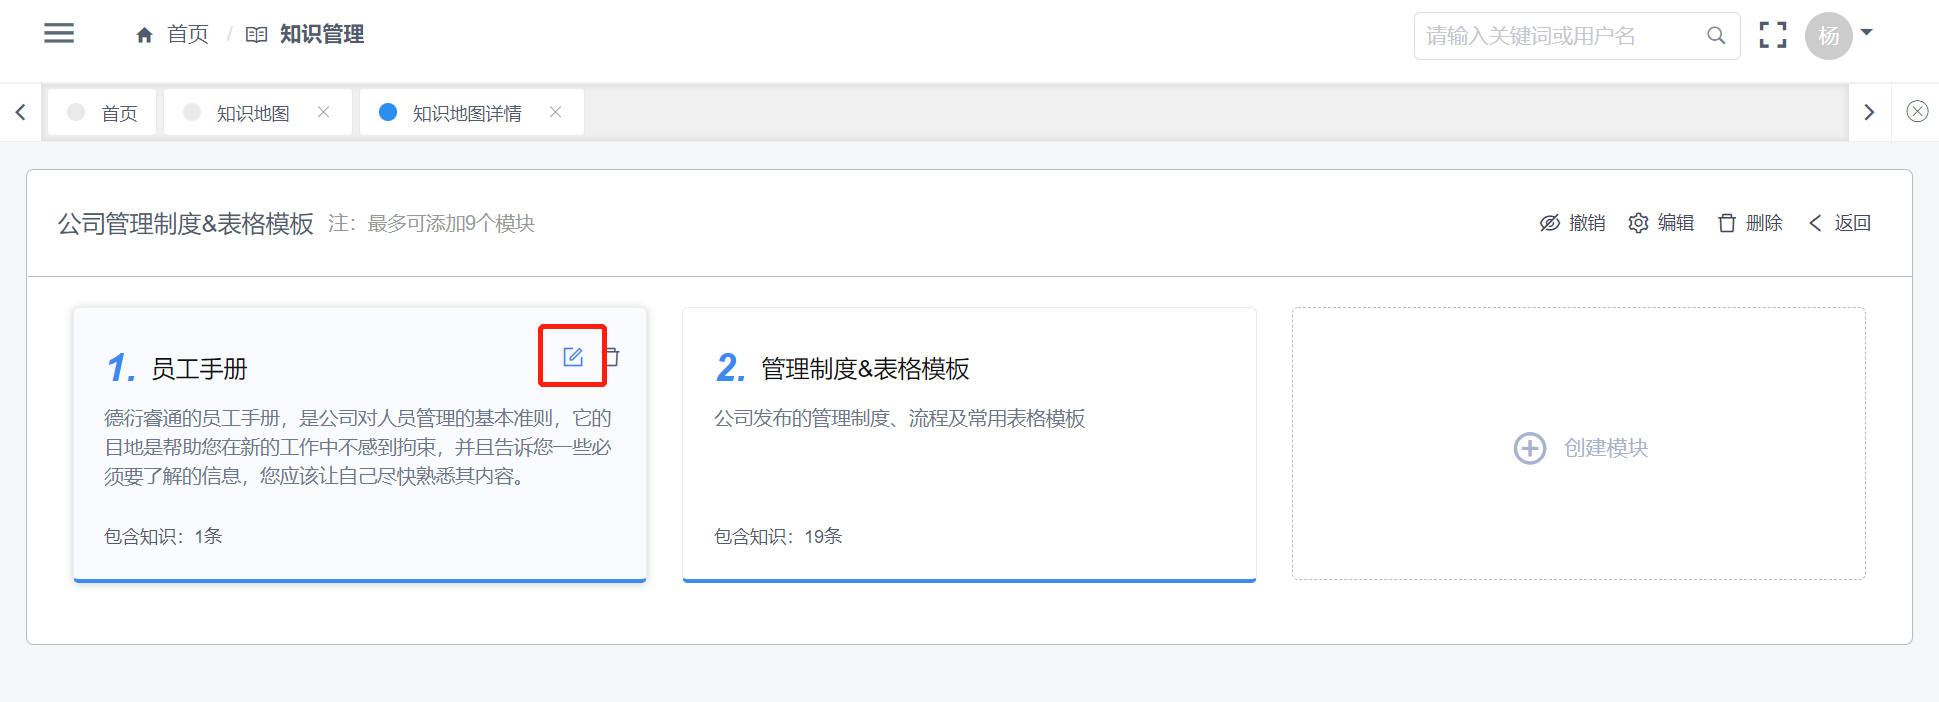The width and height of the screenshot is (1939, 702).
Task: Close the 知识地图 tab
Action: pos(324,112)
